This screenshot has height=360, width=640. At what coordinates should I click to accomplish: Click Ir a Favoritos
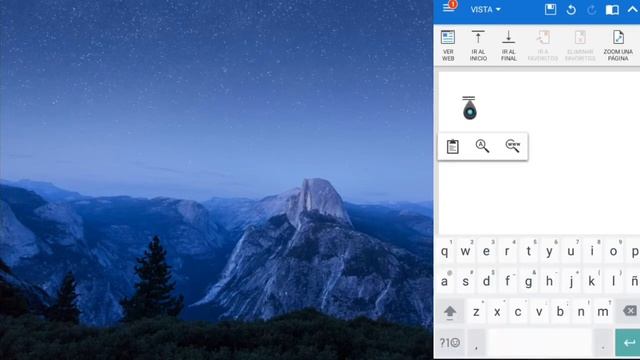pos(542,45)
